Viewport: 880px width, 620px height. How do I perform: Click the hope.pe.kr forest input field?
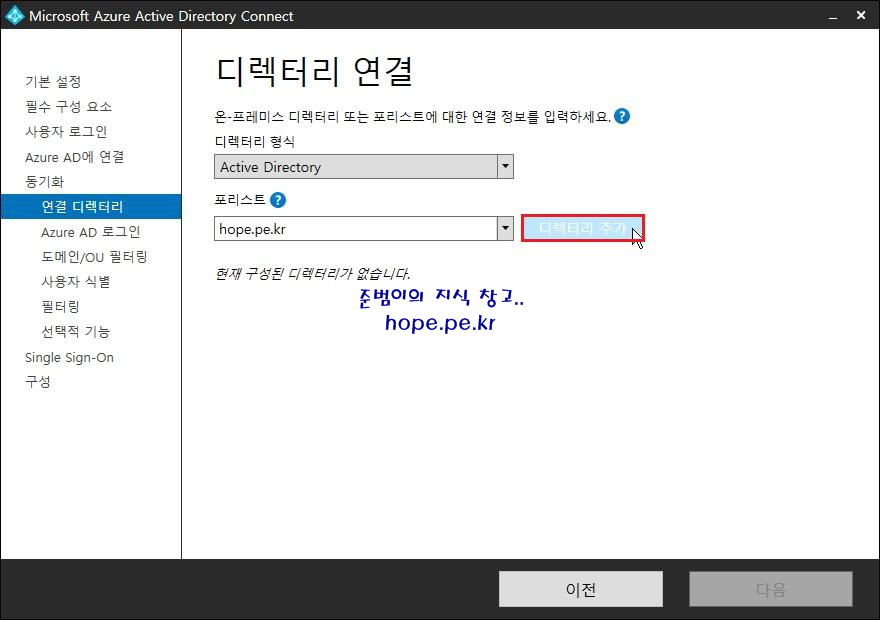(356, 229)
